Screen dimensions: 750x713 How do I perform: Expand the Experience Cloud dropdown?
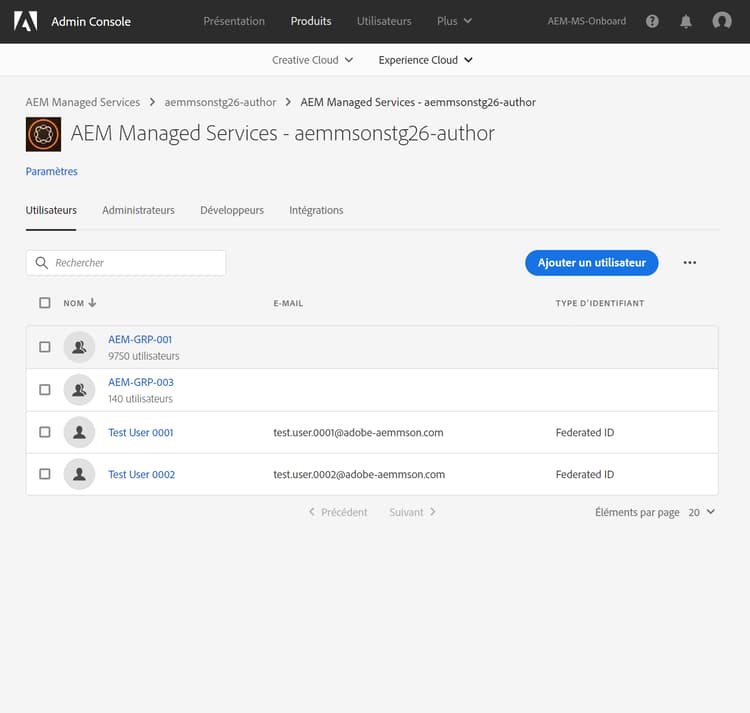coord(425,60)
